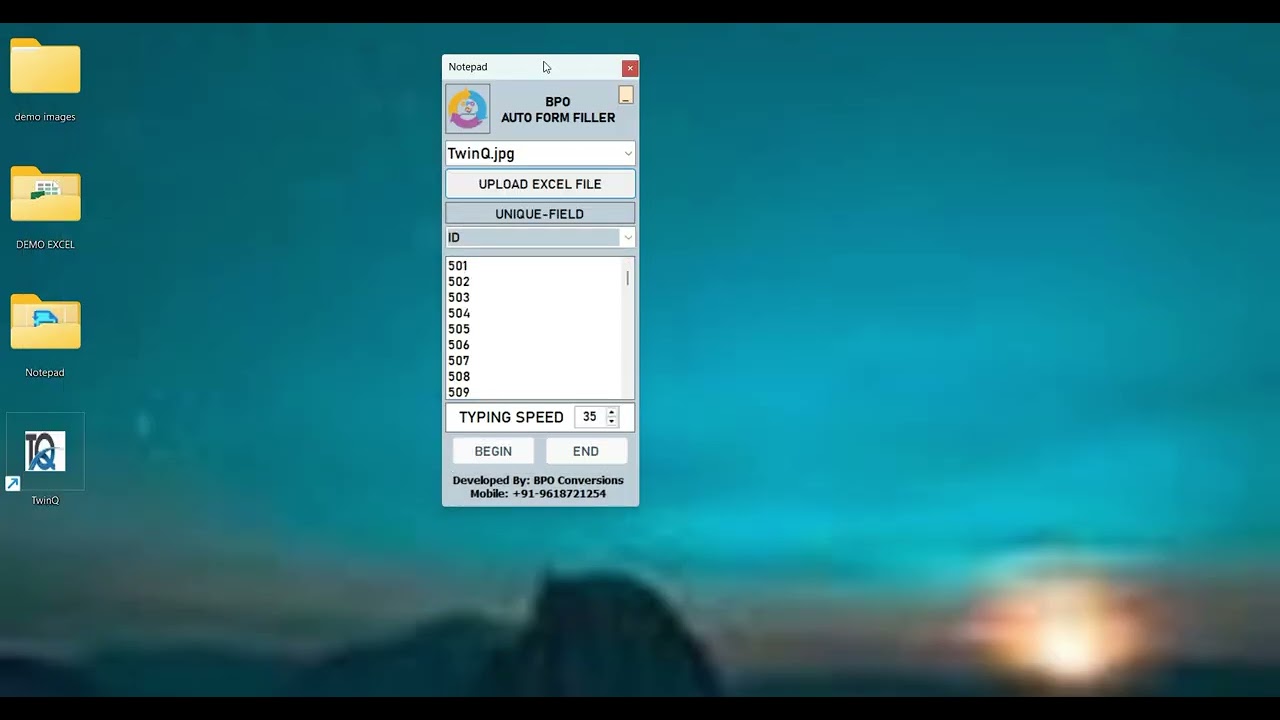Select ID 503 in the list
The height and width of the screenshot is (720, 1280).
click(x=535, y=298)
